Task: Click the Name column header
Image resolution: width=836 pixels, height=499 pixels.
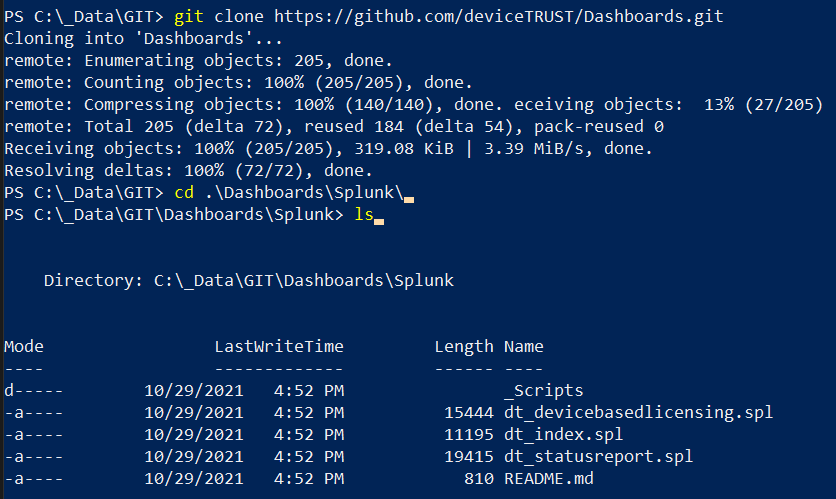Action: click(523, 346)
